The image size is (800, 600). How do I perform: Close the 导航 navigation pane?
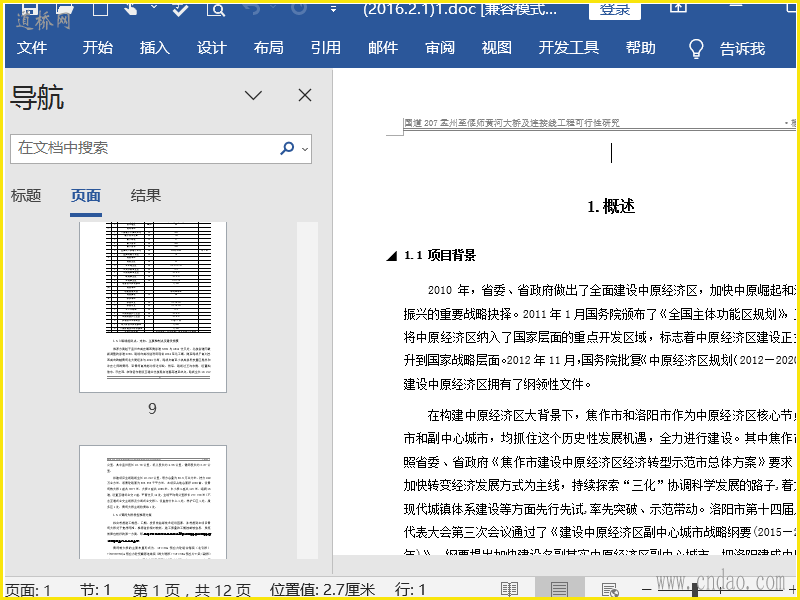click(305, 95)
